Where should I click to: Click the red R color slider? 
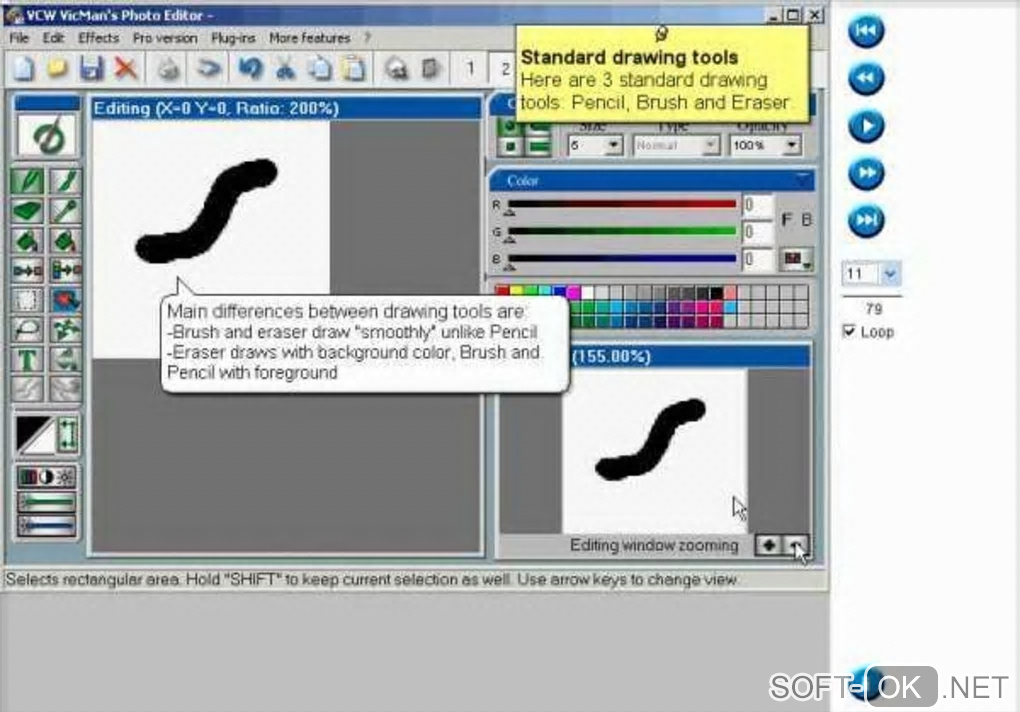621,204
